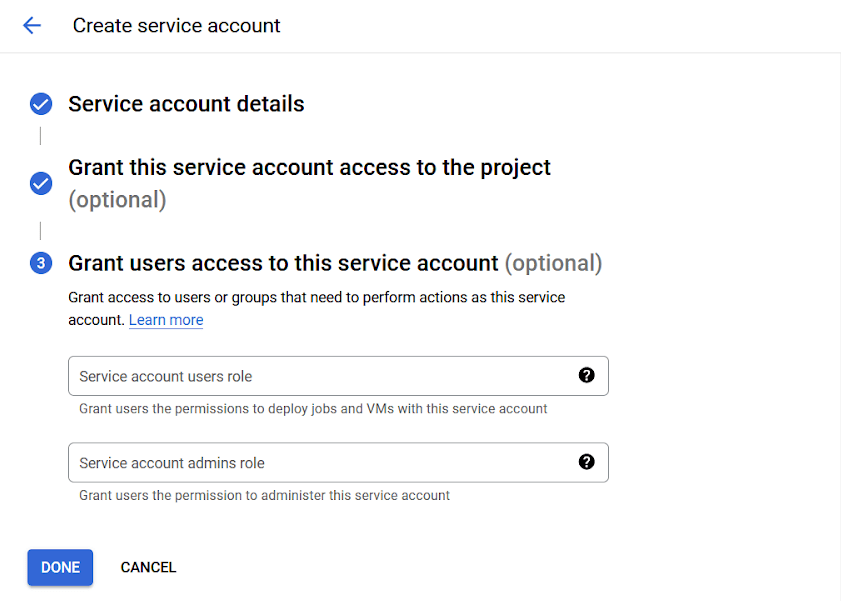The width and height of the screenshot is (841, 601).
Task: Focus the Service account users role field
Action: coord(320,376)
